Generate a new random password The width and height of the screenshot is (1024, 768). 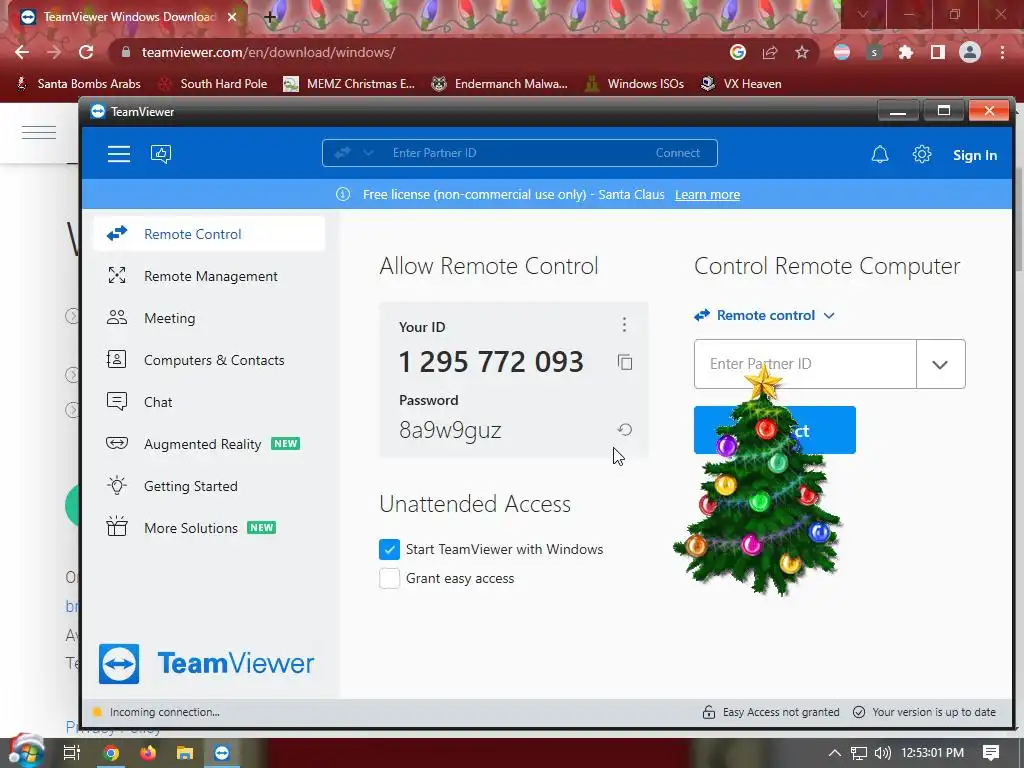pos(625,429)
